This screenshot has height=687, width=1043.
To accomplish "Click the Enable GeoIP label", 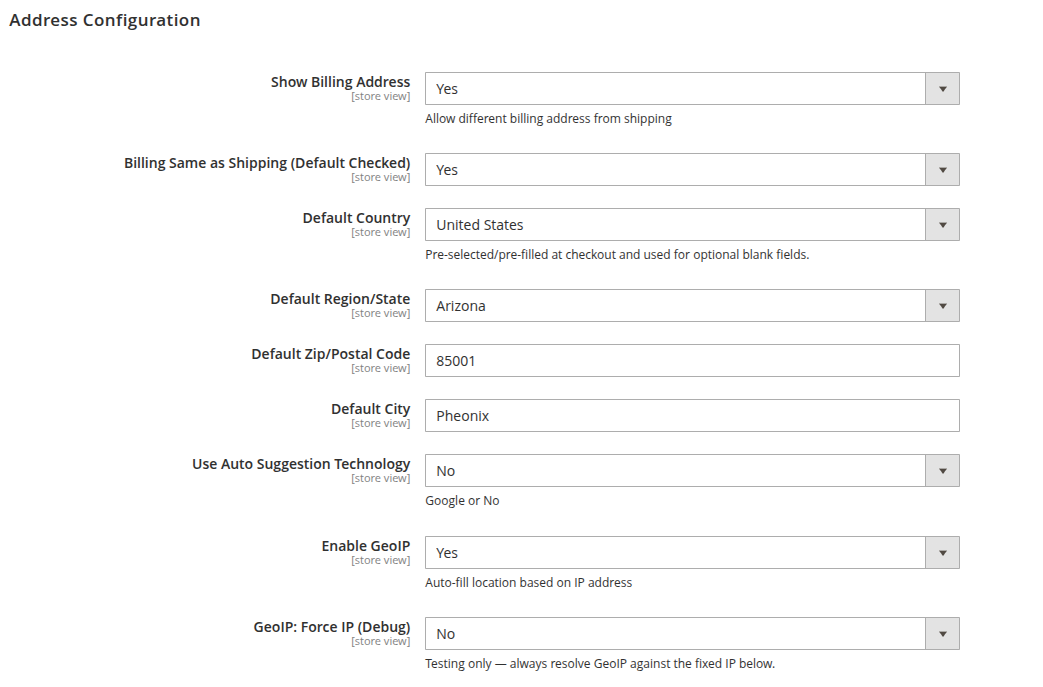I will coord(366,545).
